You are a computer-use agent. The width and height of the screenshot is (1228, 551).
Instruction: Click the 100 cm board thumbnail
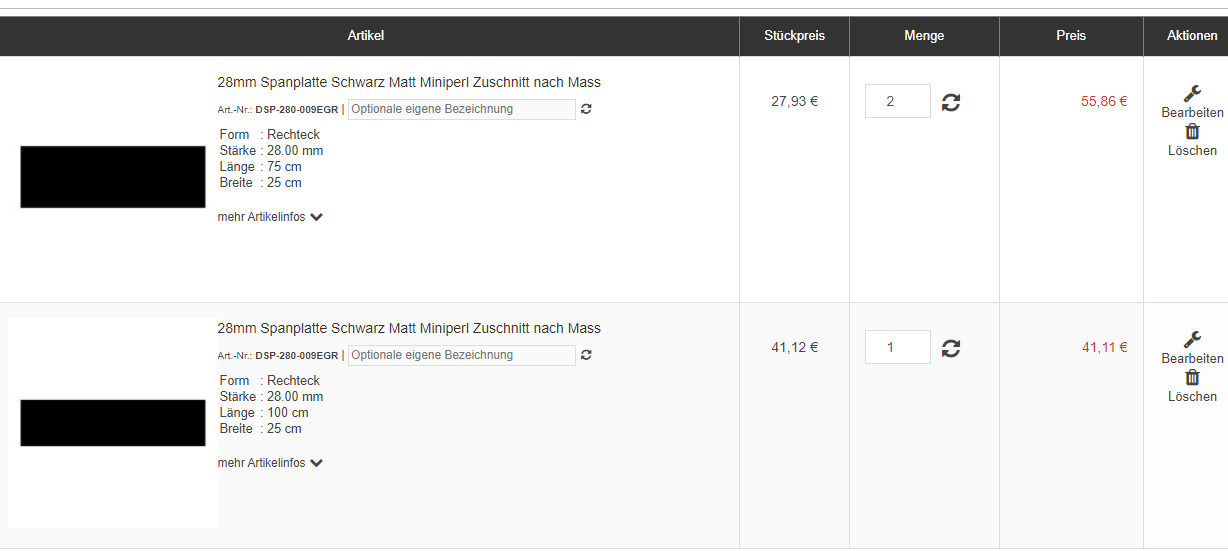coord(112,423)
